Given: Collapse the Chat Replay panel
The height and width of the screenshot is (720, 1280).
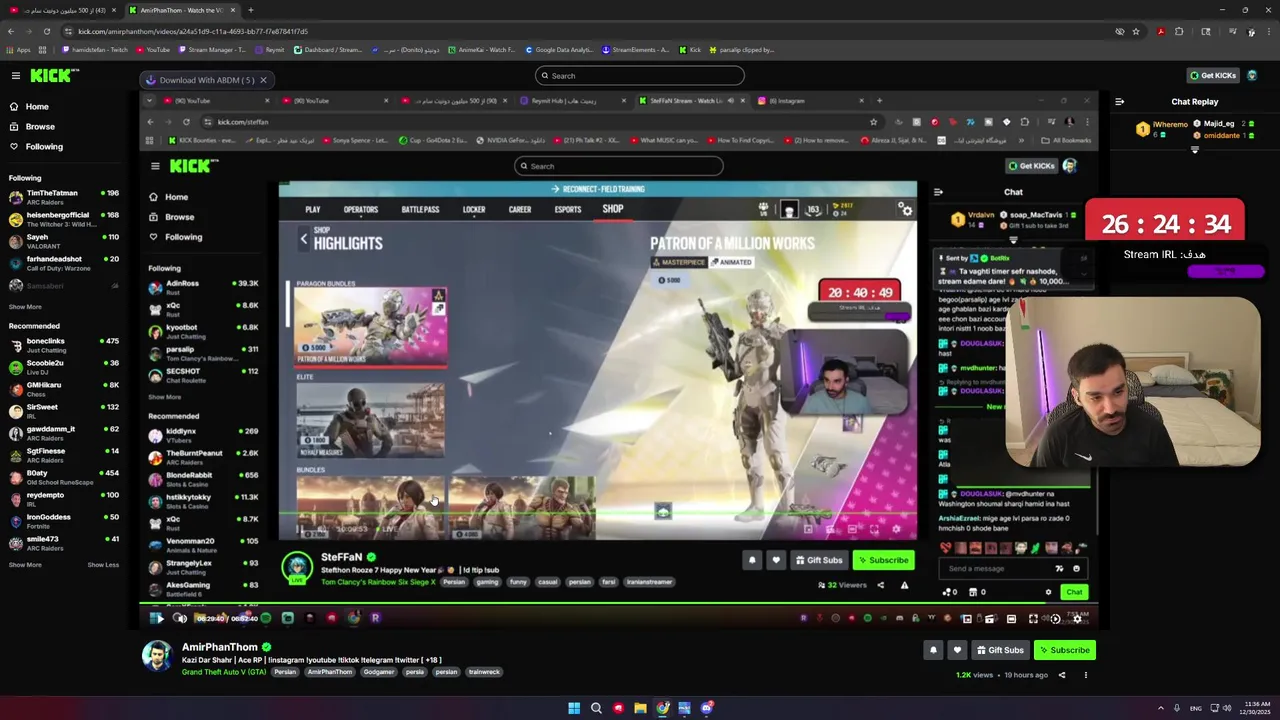Looking at the screenshot, I should click(x=1119, y=102).
